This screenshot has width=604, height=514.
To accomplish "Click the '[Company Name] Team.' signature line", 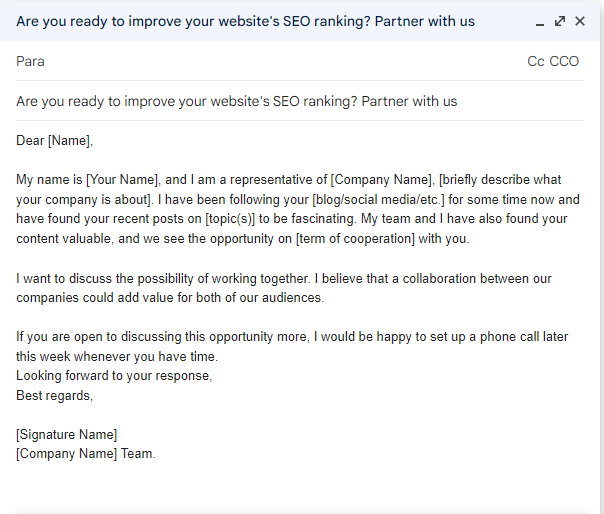I will pyautogui.click(x=86, y=454).
